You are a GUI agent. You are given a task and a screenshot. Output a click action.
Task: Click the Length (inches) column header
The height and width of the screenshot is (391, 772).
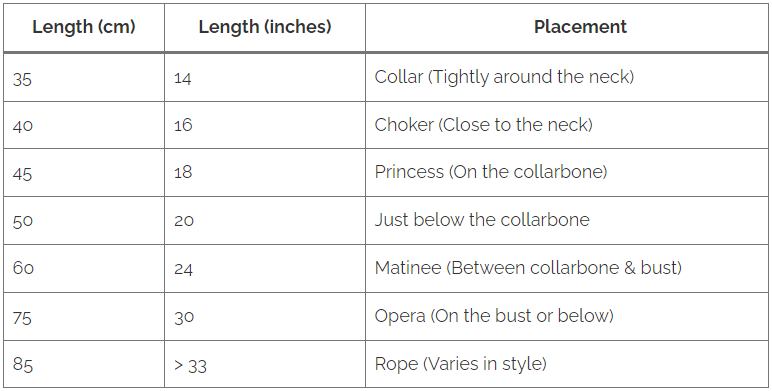pos(265,28)
